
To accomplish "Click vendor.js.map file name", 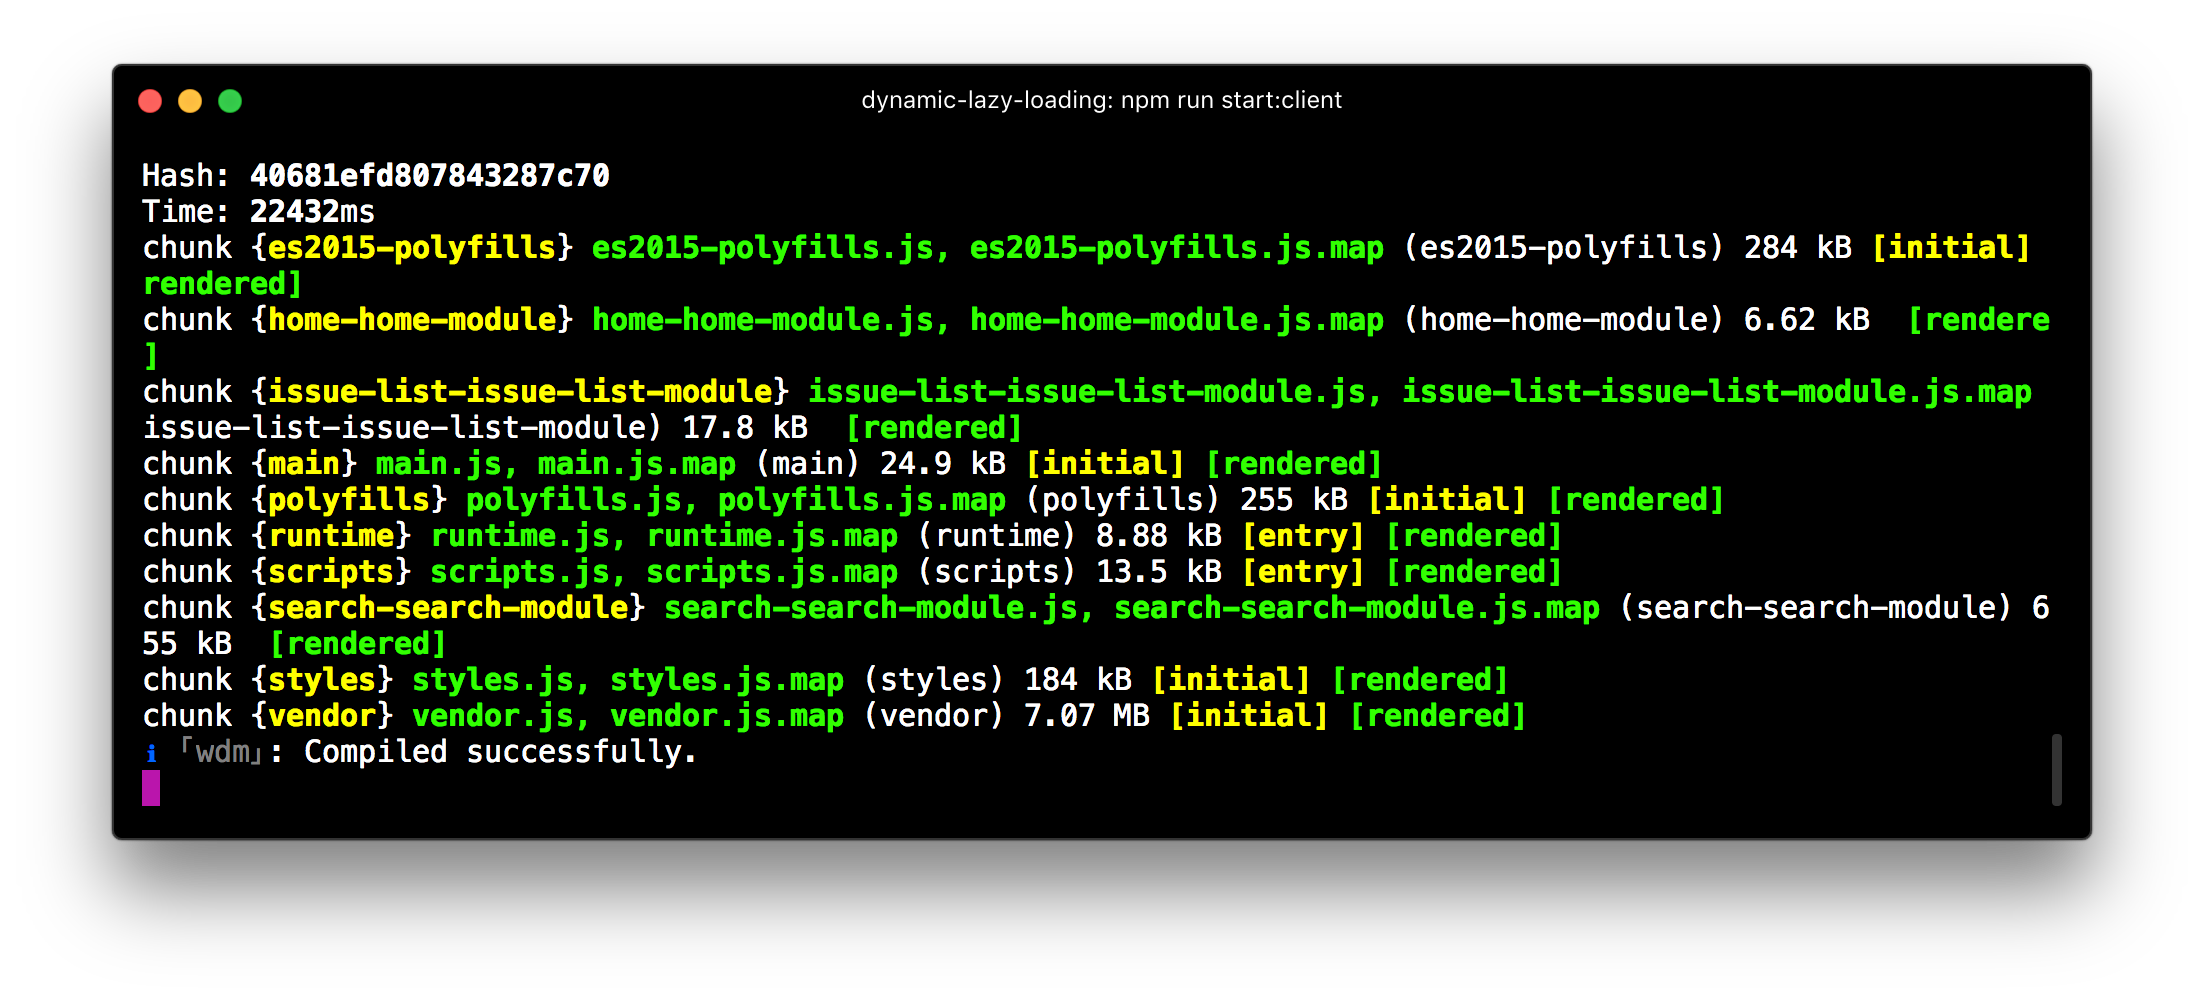I will pos(727,716).
